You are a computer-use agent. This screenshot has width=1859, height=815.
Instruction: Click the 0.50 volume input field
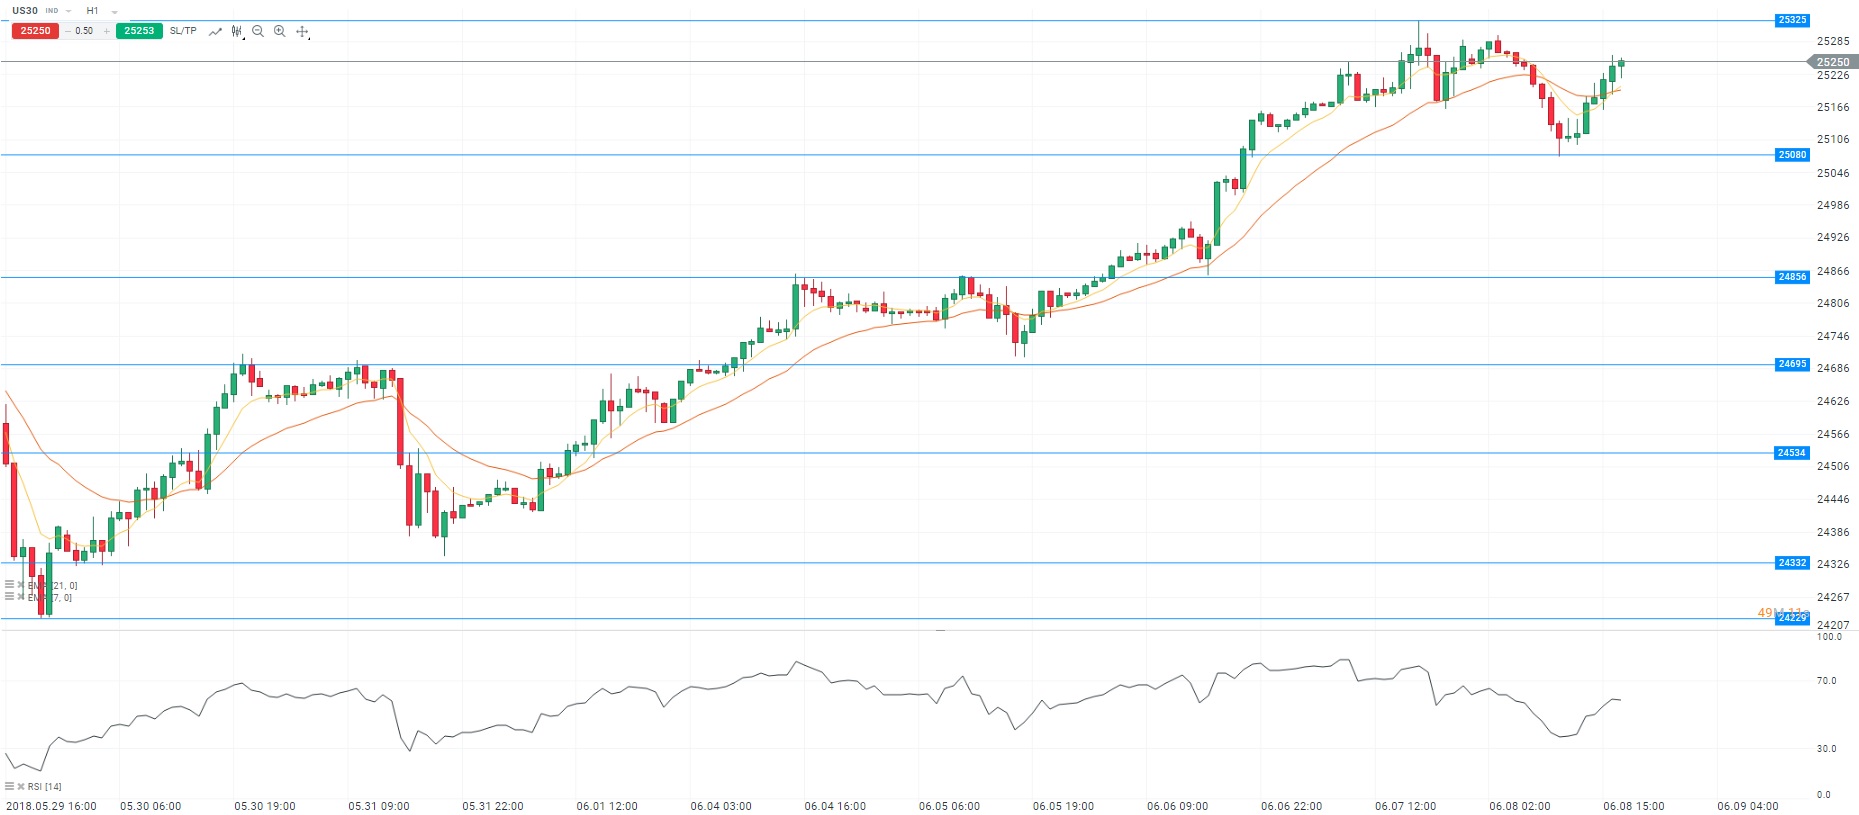85,31
